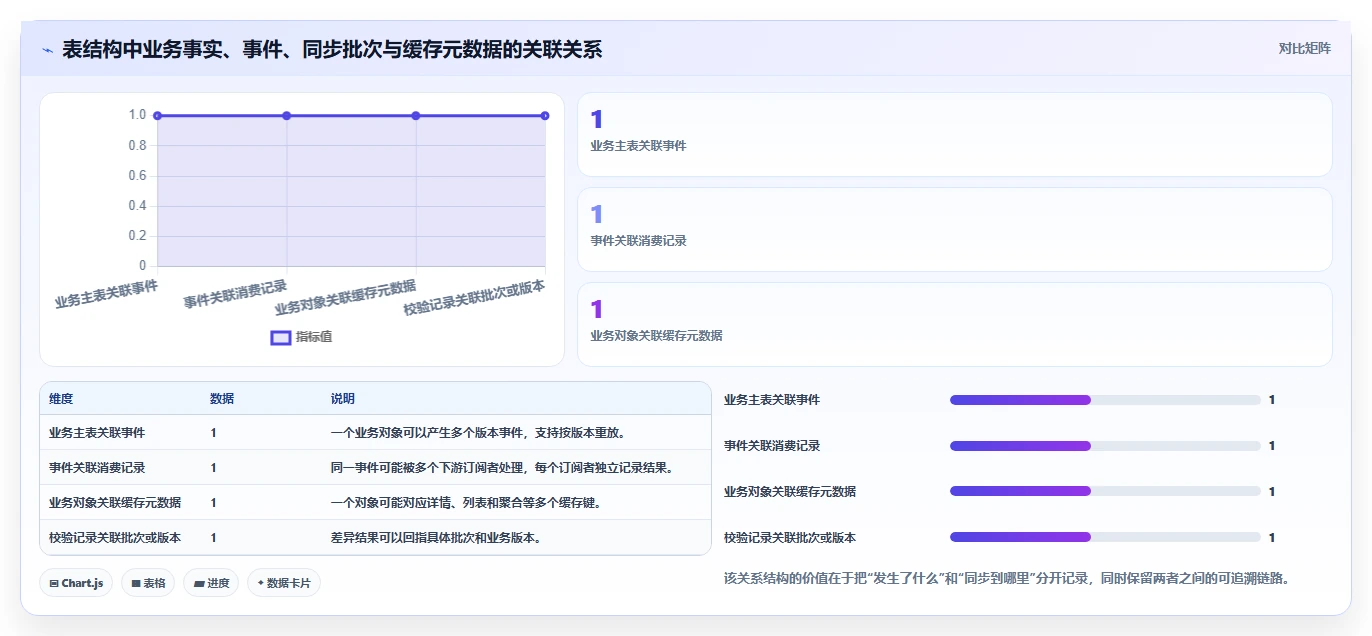Click the 对比矩阵 label in header
This screenshot has width=1372, height=636.
click(x=1305, y=48)
